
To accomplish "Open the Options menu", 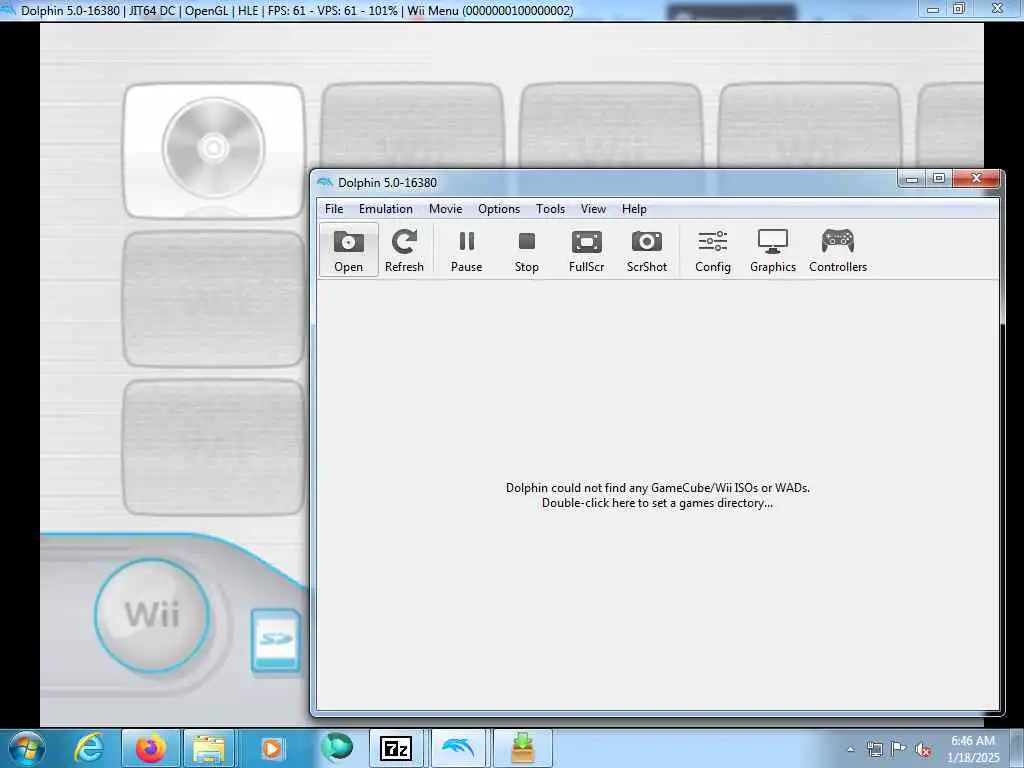I will coord(499,209).
